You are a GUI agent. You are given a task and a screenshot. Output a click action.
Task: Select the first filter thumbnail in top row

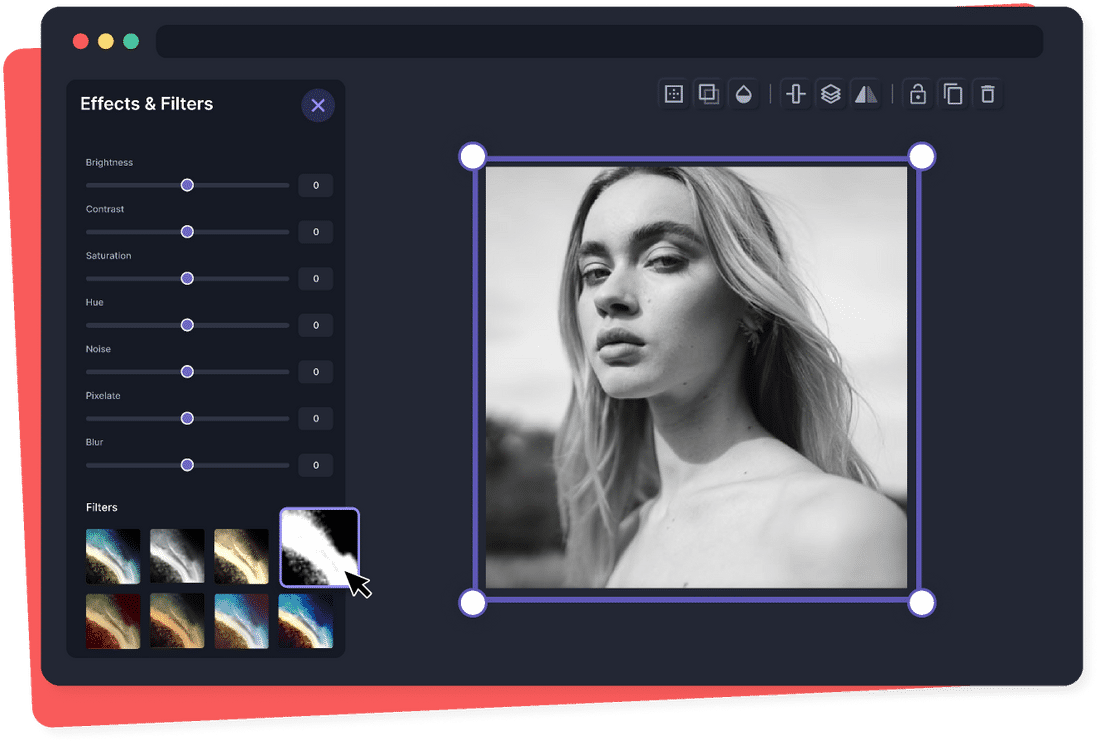[113, 556]
